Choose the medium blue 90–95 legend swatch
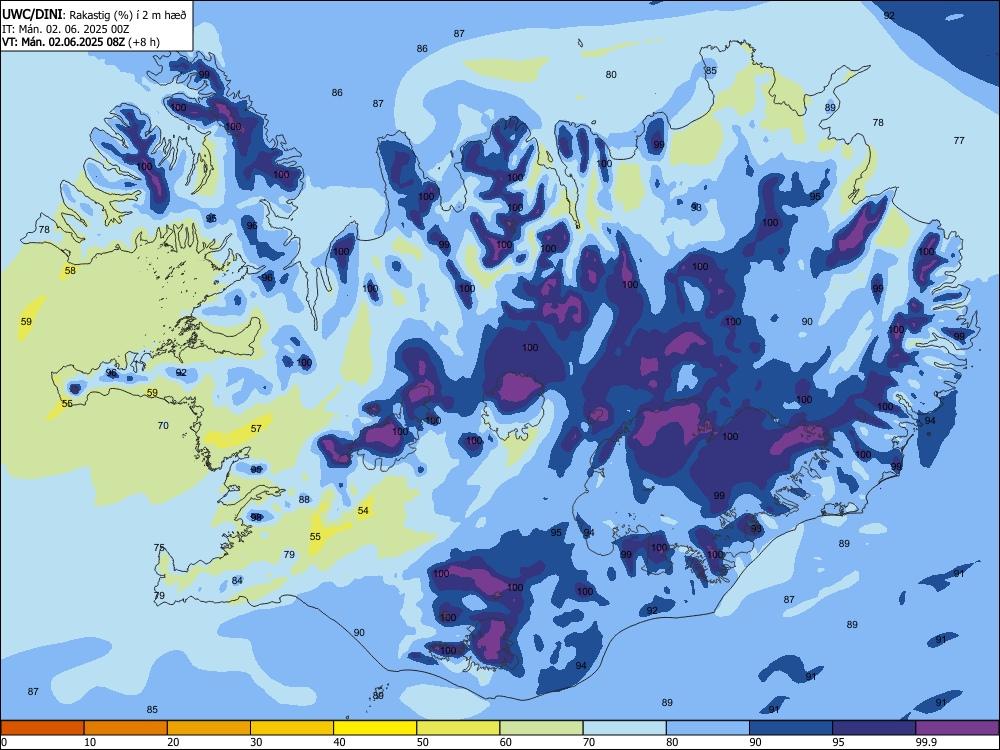 pyautogui.click(x=791, y=728)
